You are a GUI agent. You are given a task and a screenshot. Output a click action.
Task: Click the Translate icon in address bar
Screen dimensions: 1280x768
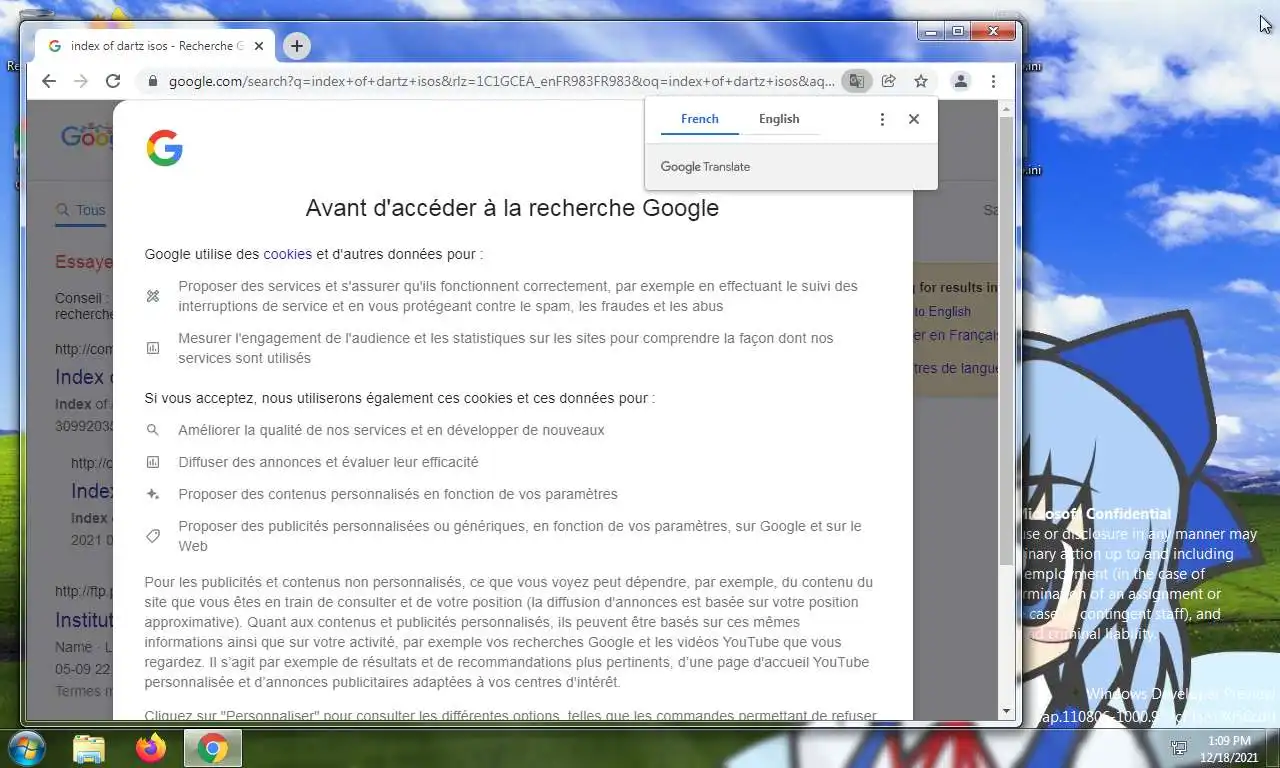coord(856,81)
